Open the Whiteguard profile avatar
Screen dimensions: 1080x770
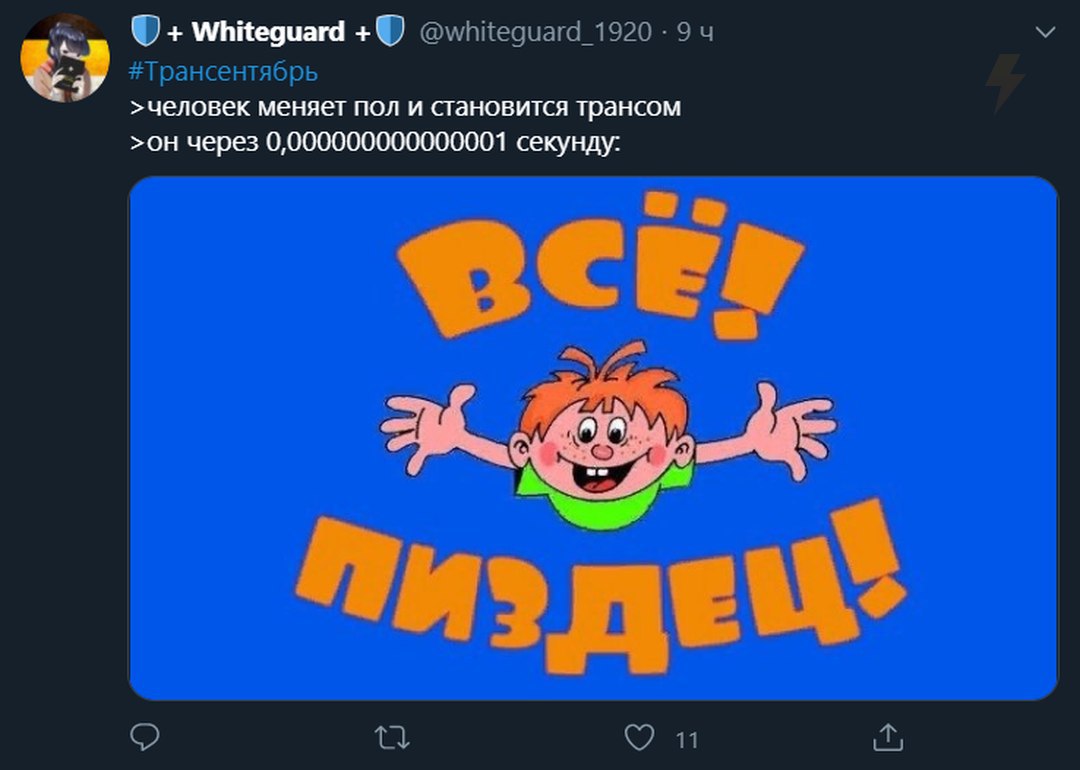coord(65,57)
